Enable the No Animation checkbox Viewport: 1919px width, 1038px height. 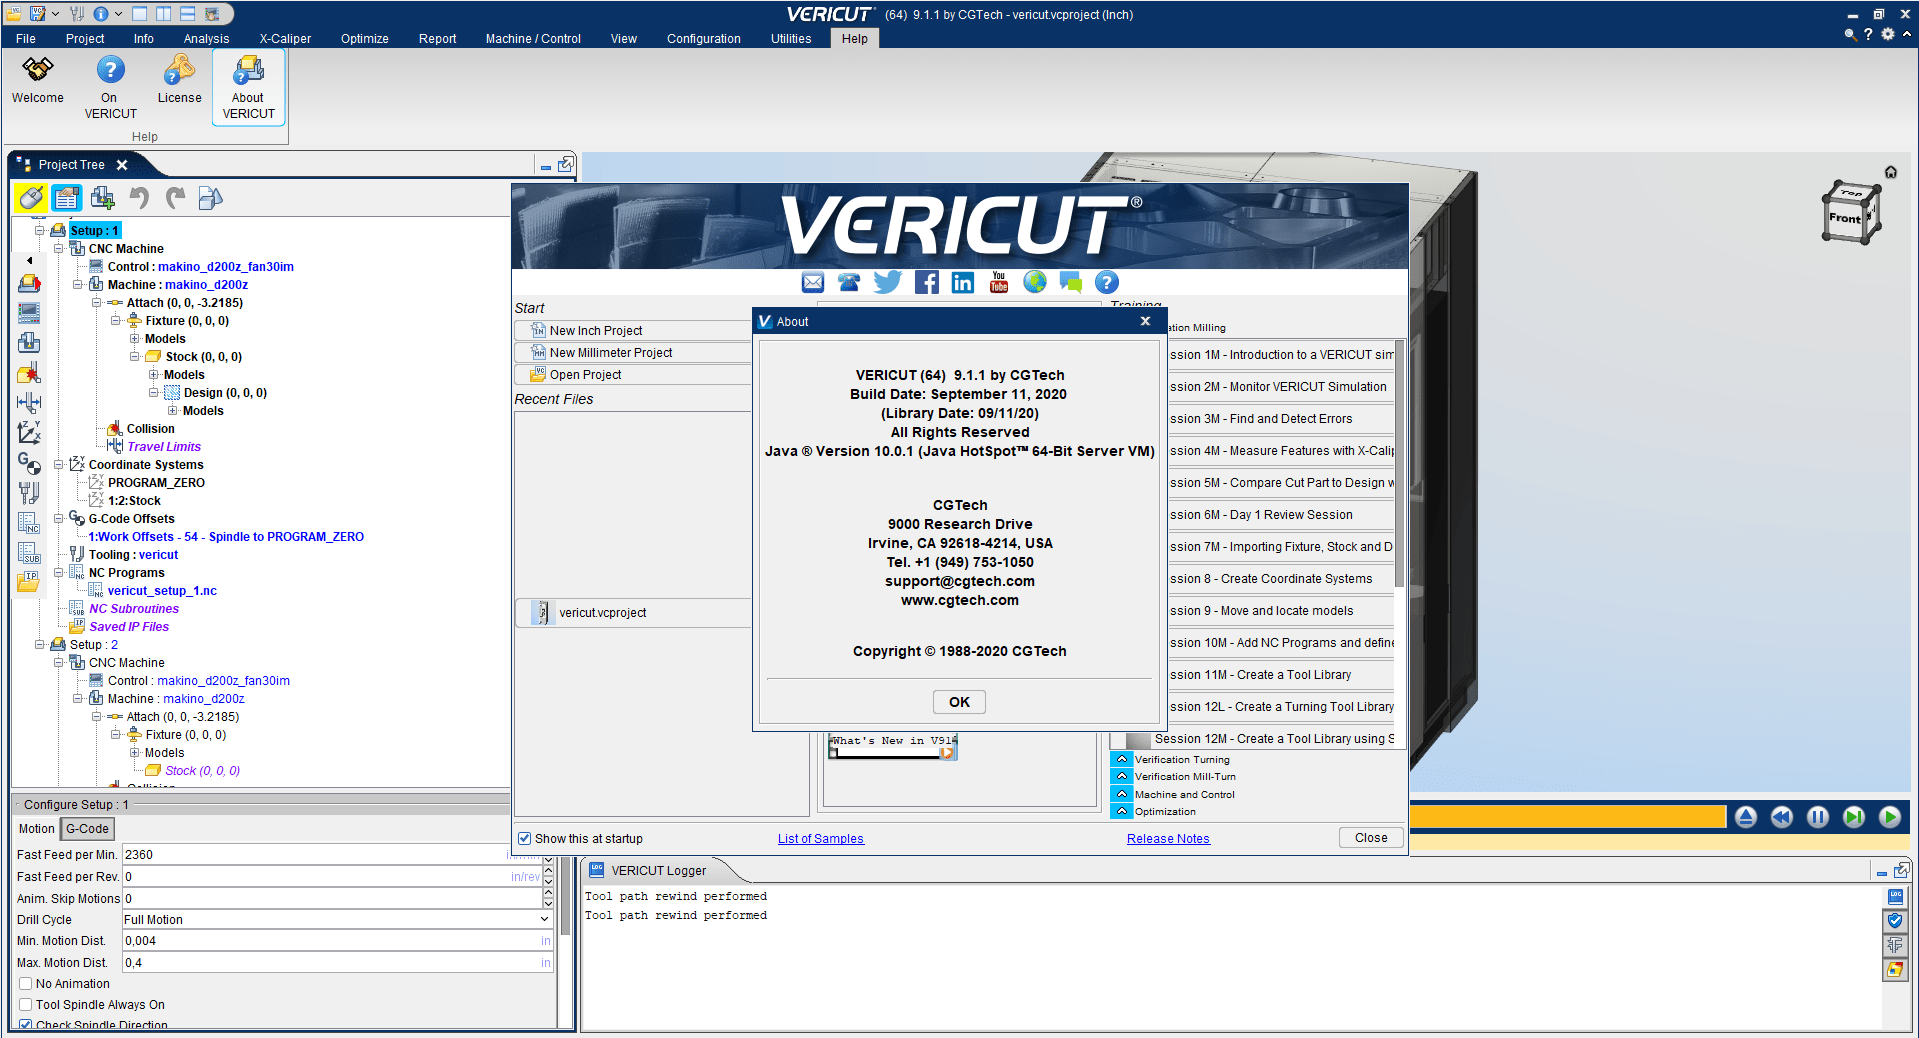tap(26, 984)
